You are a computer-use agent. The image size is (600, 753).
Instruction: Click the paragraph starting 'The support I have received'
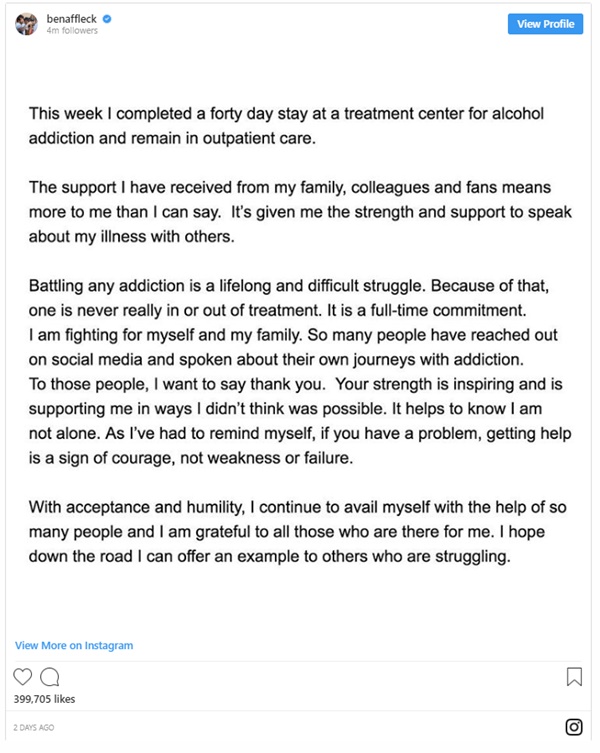pos(300,212)
